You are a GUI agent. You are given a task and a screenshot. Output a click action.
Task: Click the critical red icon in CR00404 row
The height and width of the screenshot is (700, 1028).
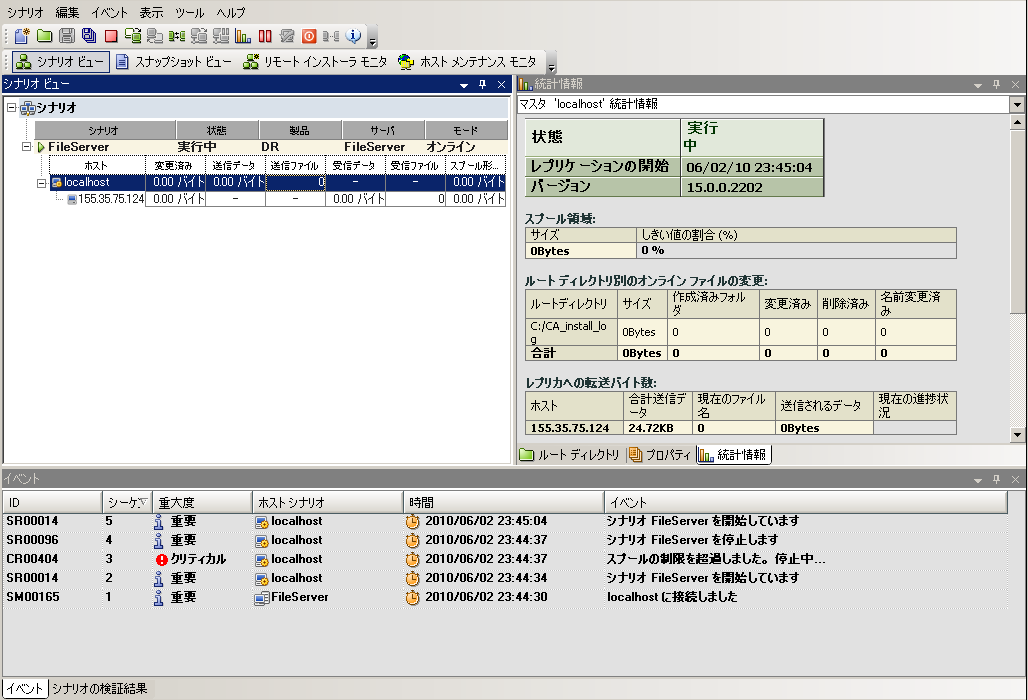point(161,560)
